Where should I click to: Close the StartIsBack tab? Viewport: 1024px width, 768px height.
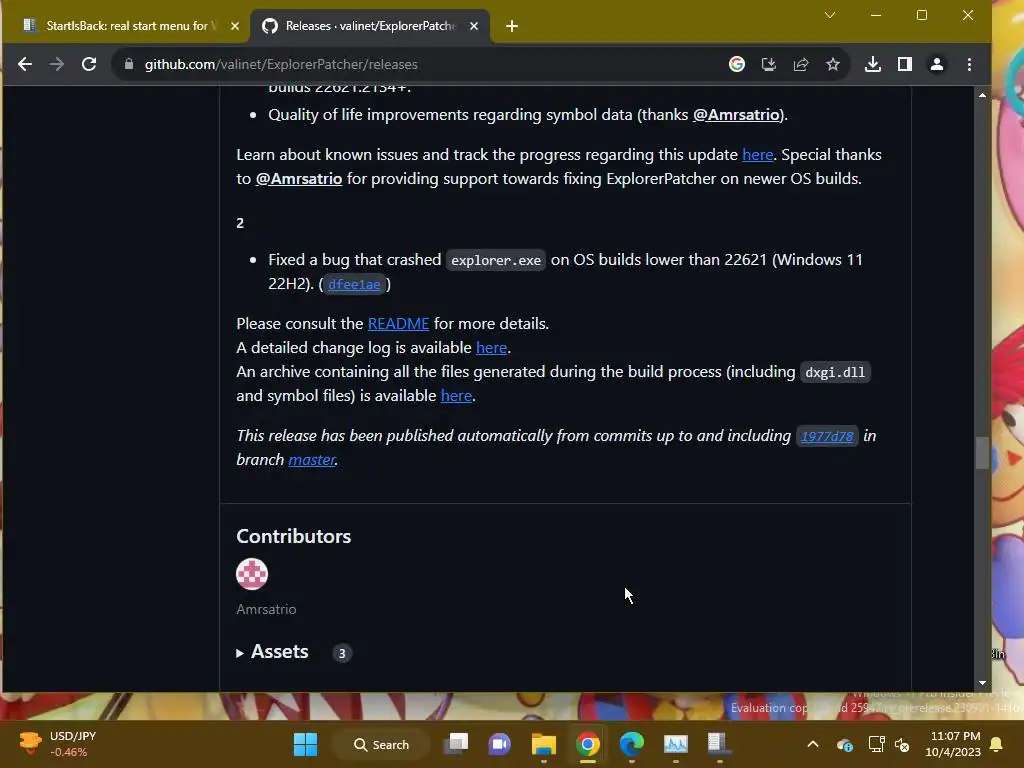click(235, 26)
